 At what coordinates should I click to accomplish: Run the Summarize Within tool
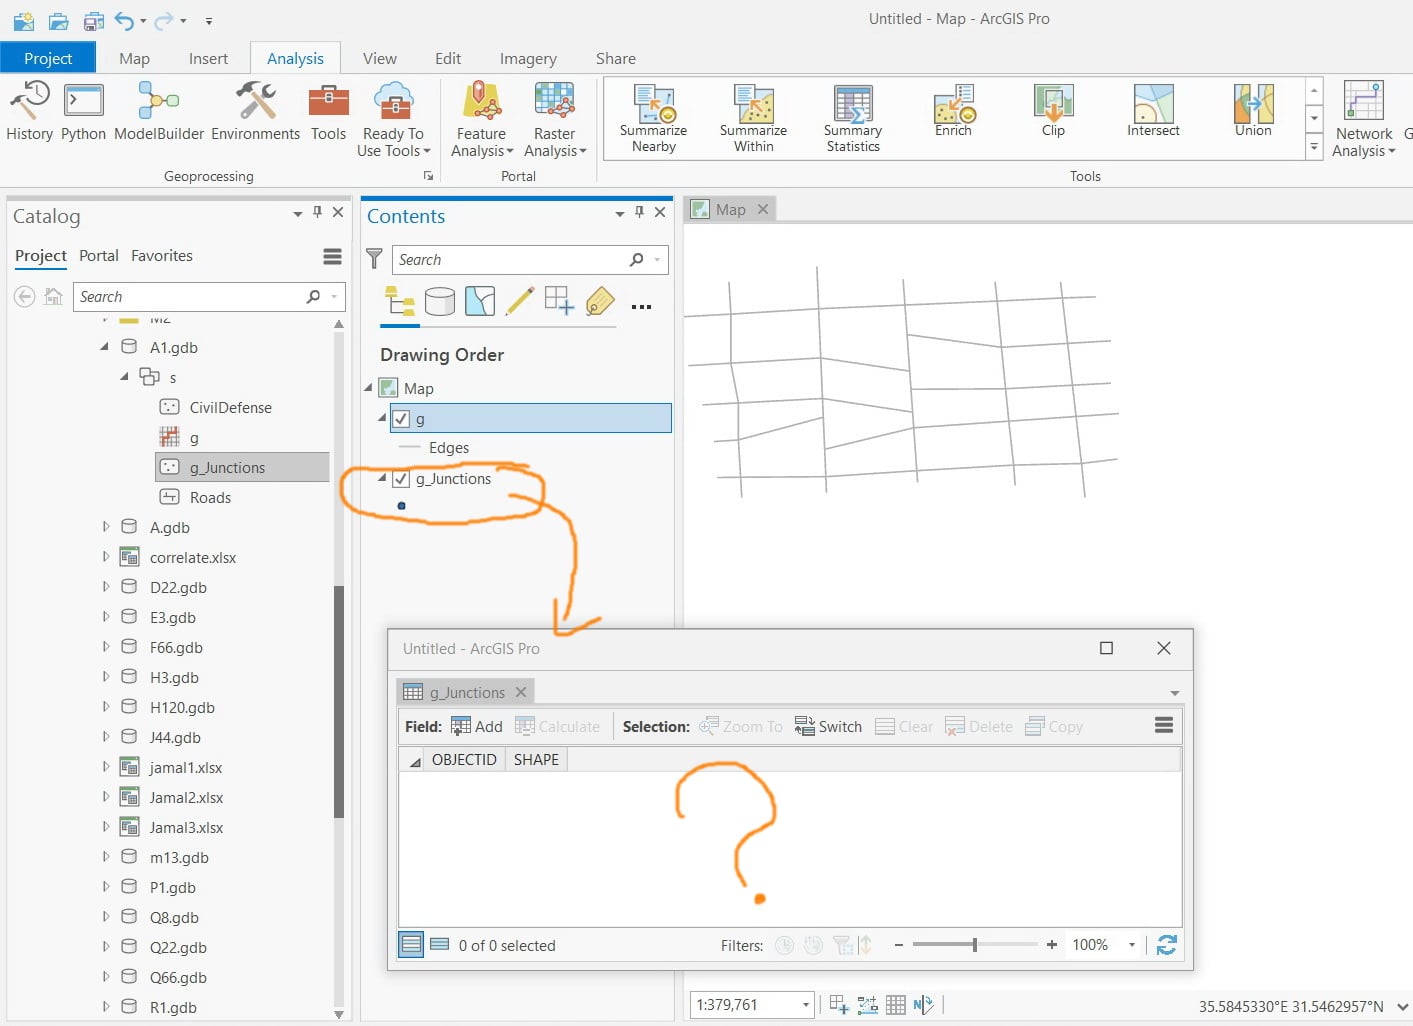(x=753, y=118)
